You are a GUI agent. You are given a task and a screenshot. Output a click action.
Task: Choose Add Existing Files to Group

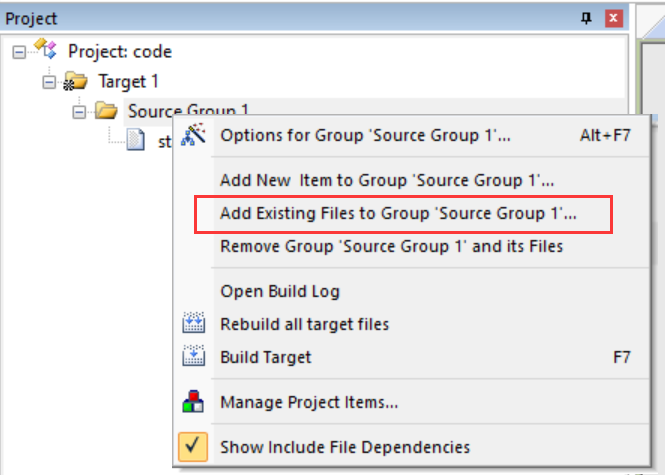(399, 214)
